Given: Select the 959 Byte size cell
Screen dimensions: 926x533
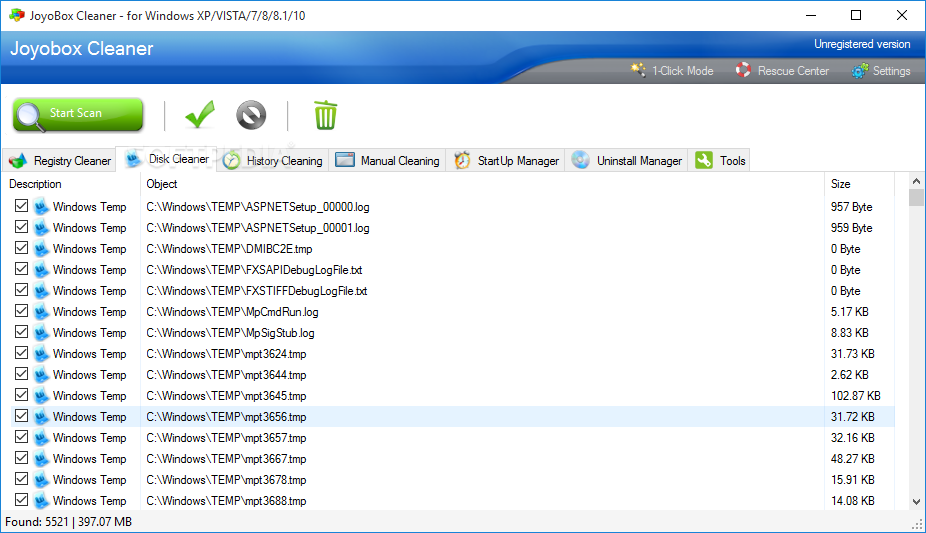Looking at the screenshot, I should (851, 228).
